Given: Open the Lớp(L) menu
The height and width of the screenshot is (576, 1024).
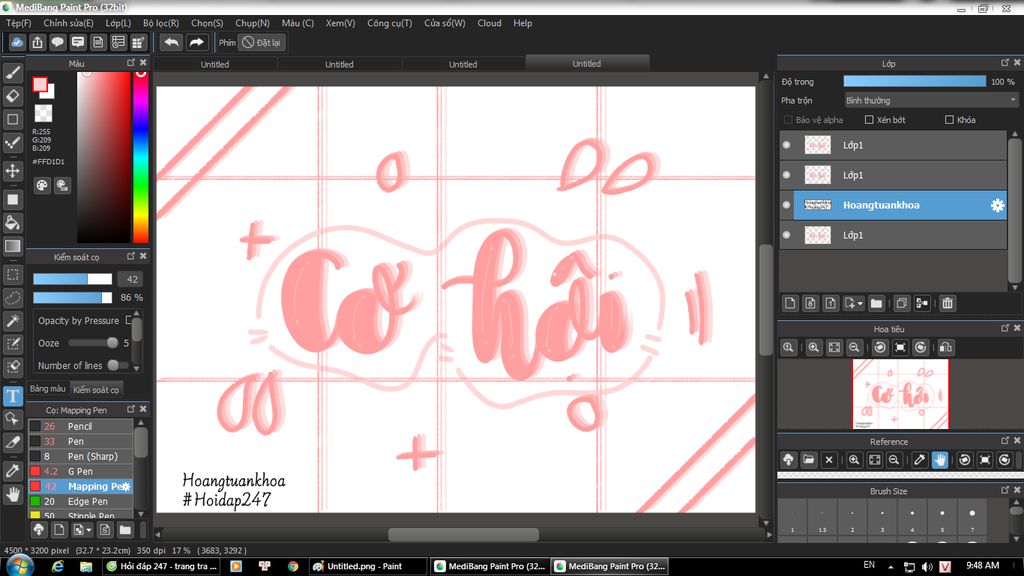Looking at the screenshot, I should tap(118, 23).
